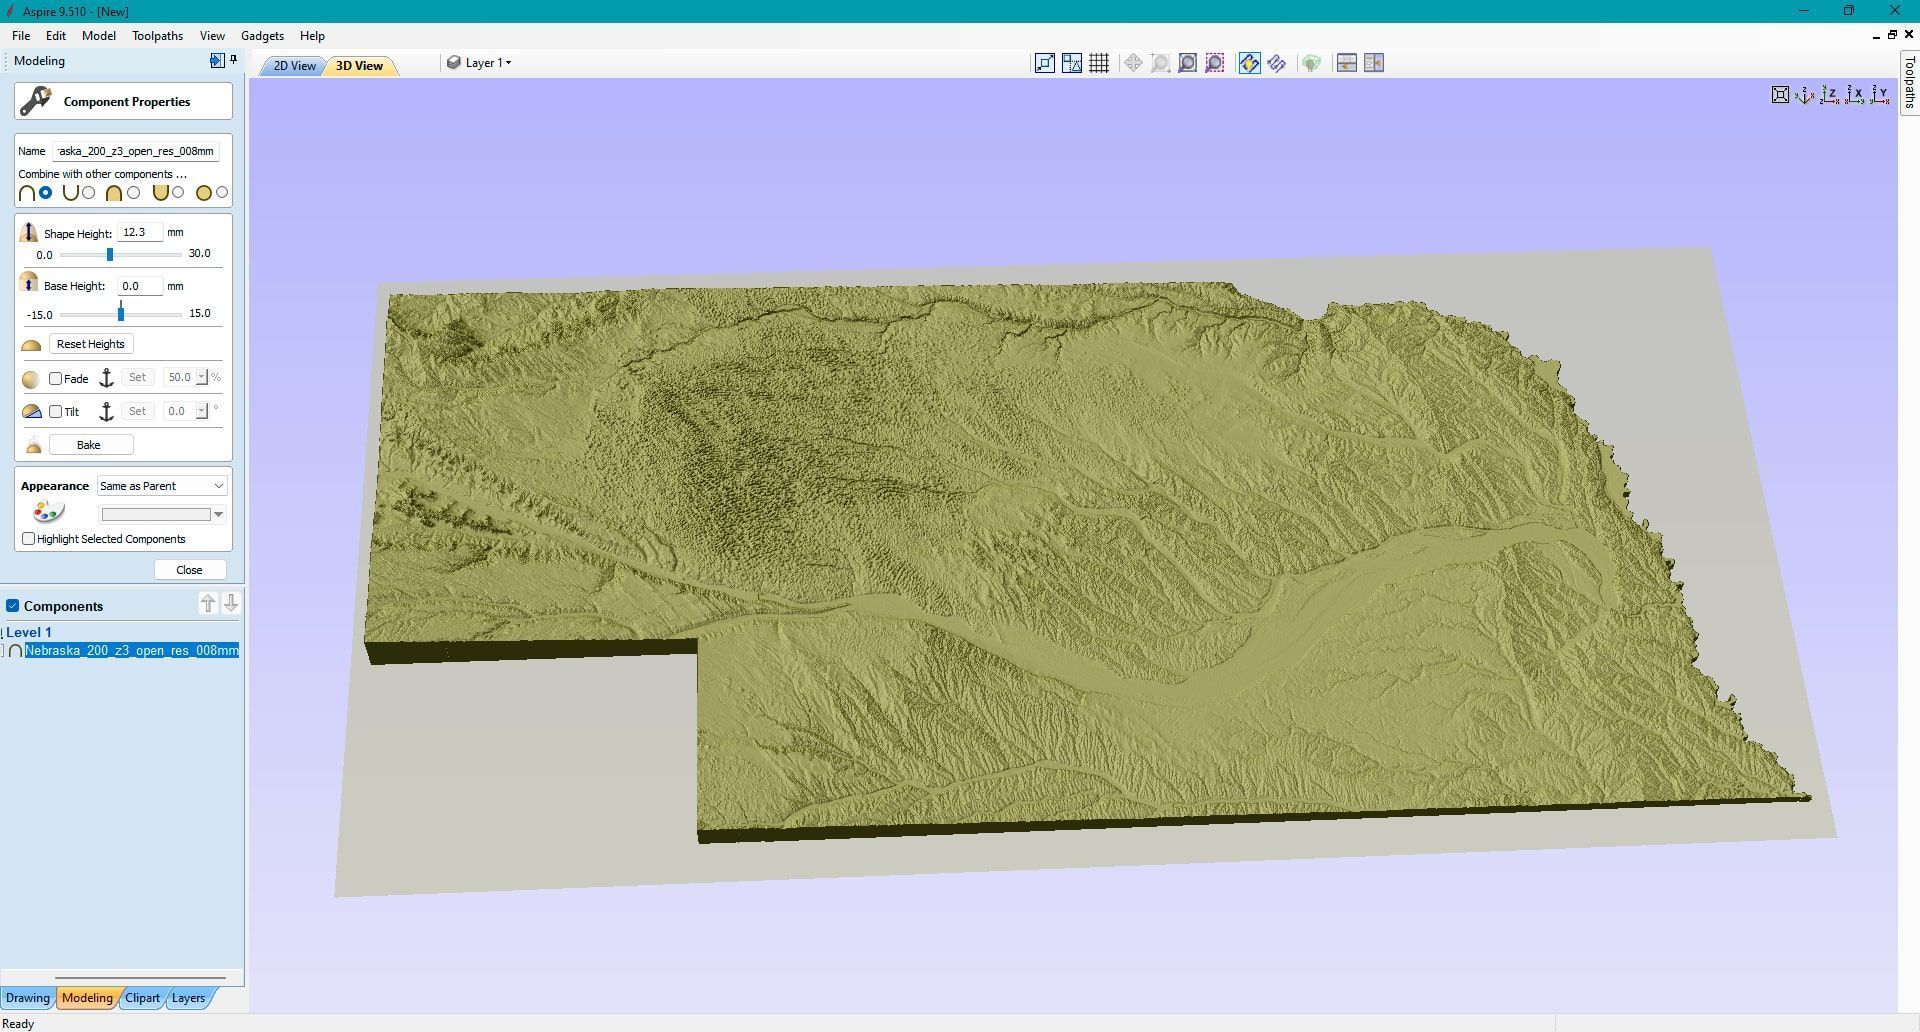Select the Merge Low combine radio button
1920x1032 pixels.
178,193
